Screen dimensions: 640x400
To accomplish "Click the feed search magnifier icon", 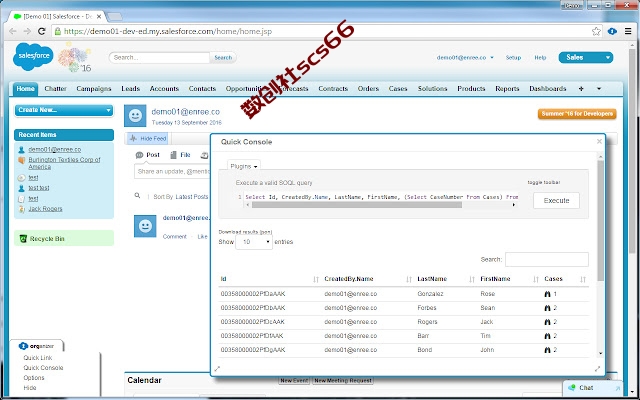I will (x=138, y=196).
